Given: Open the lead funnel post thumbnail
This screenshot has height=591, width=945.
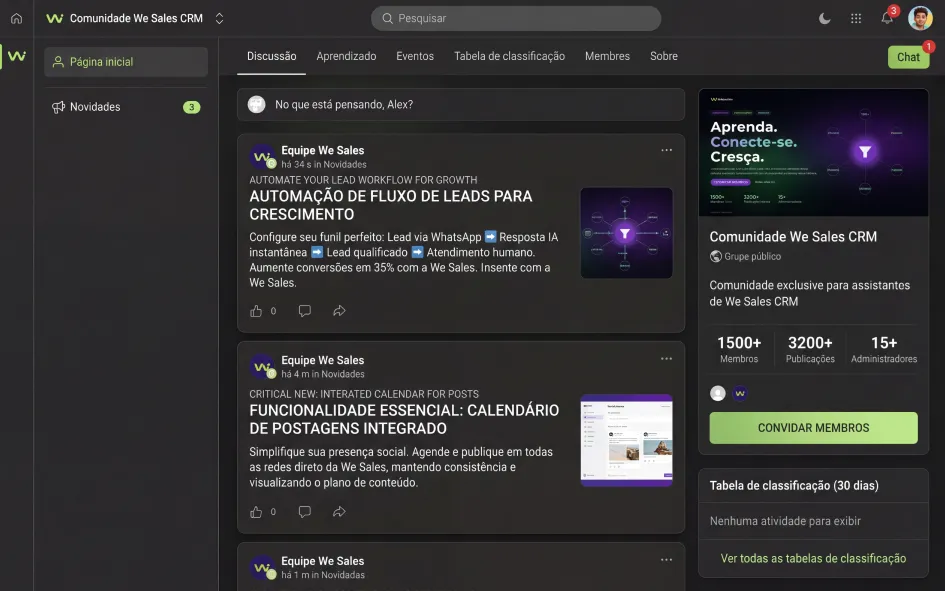Looking at the screenshot, I should [x=626, y=233].
